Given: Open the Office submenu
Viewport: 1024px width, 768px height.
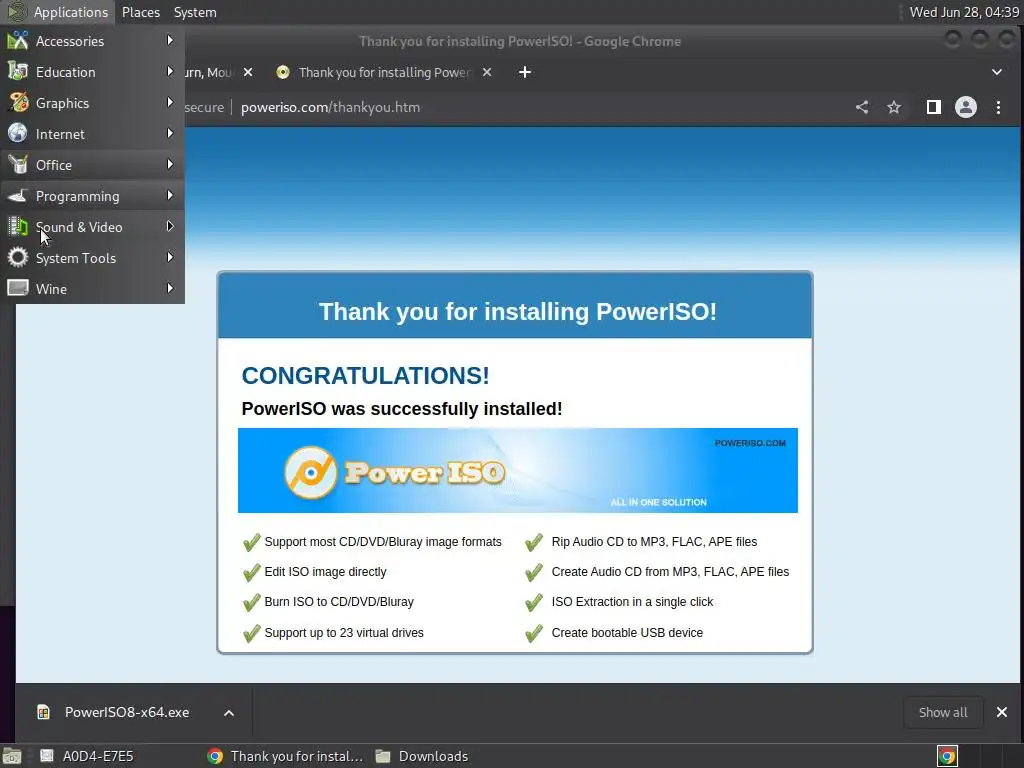Looking at the screenshot, I should coord(92,165).
